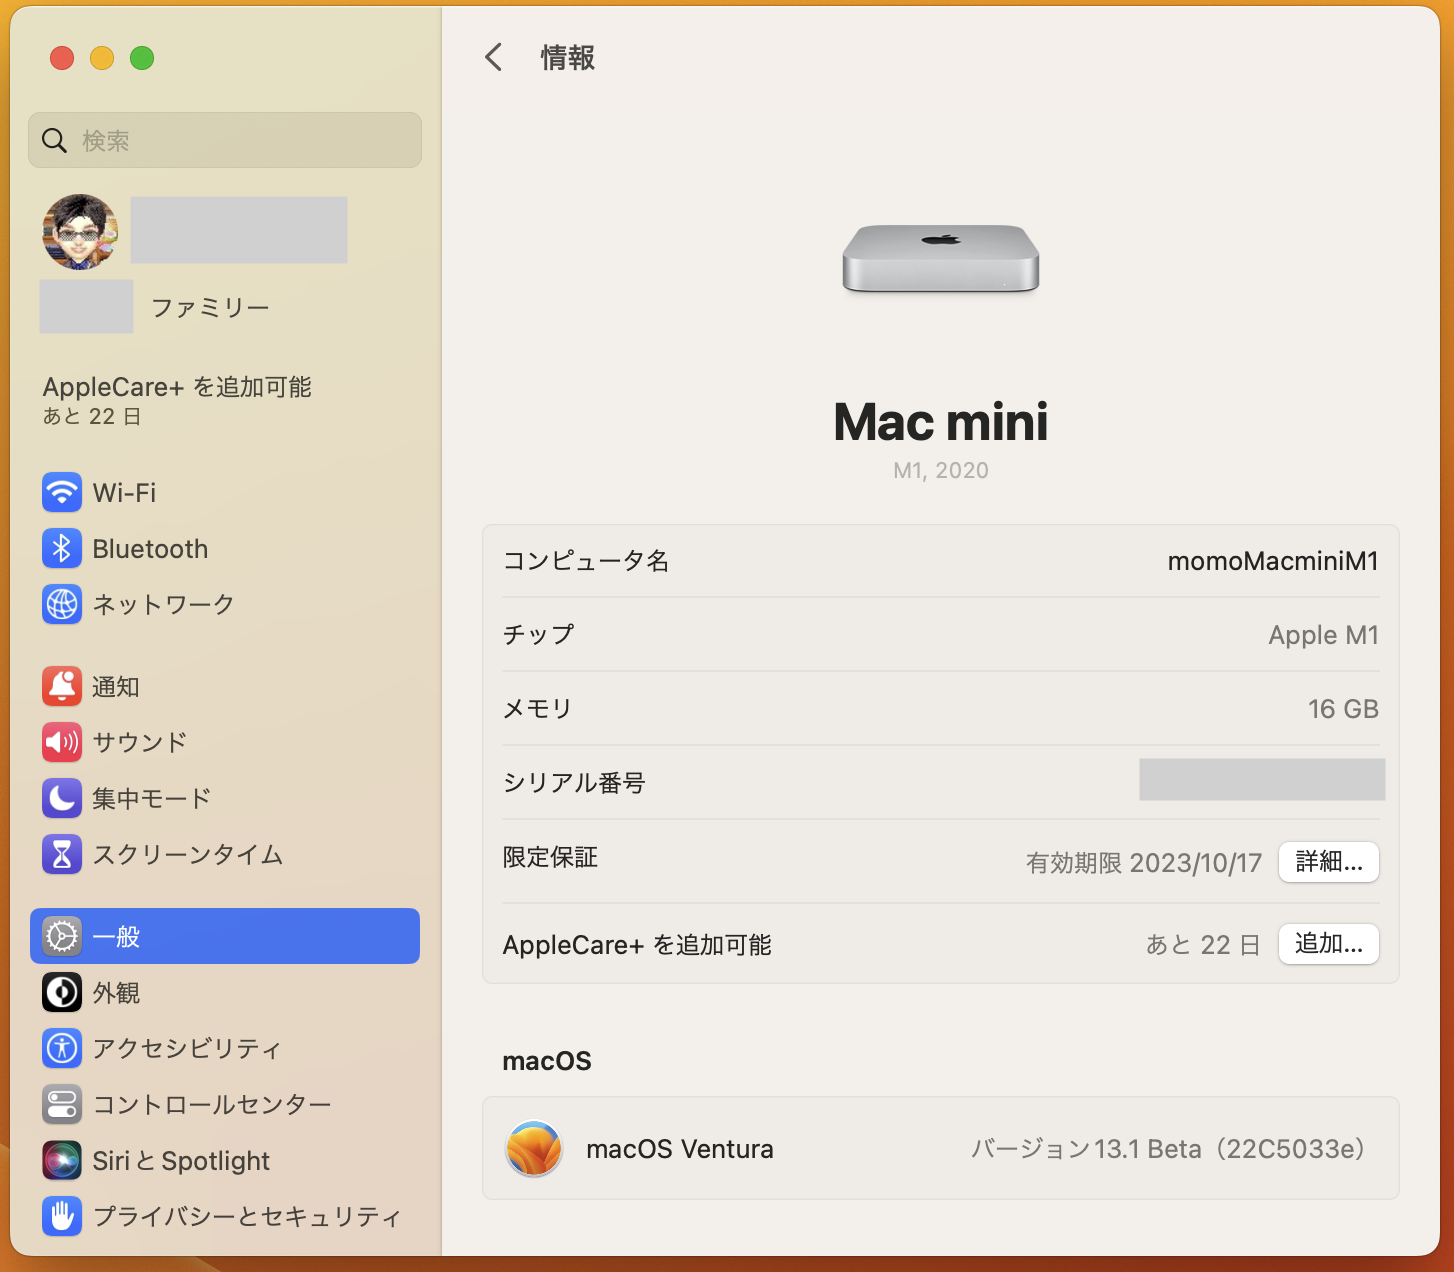
Task: Click the Siri と Spotlight icon
Action: [62, 1160]
